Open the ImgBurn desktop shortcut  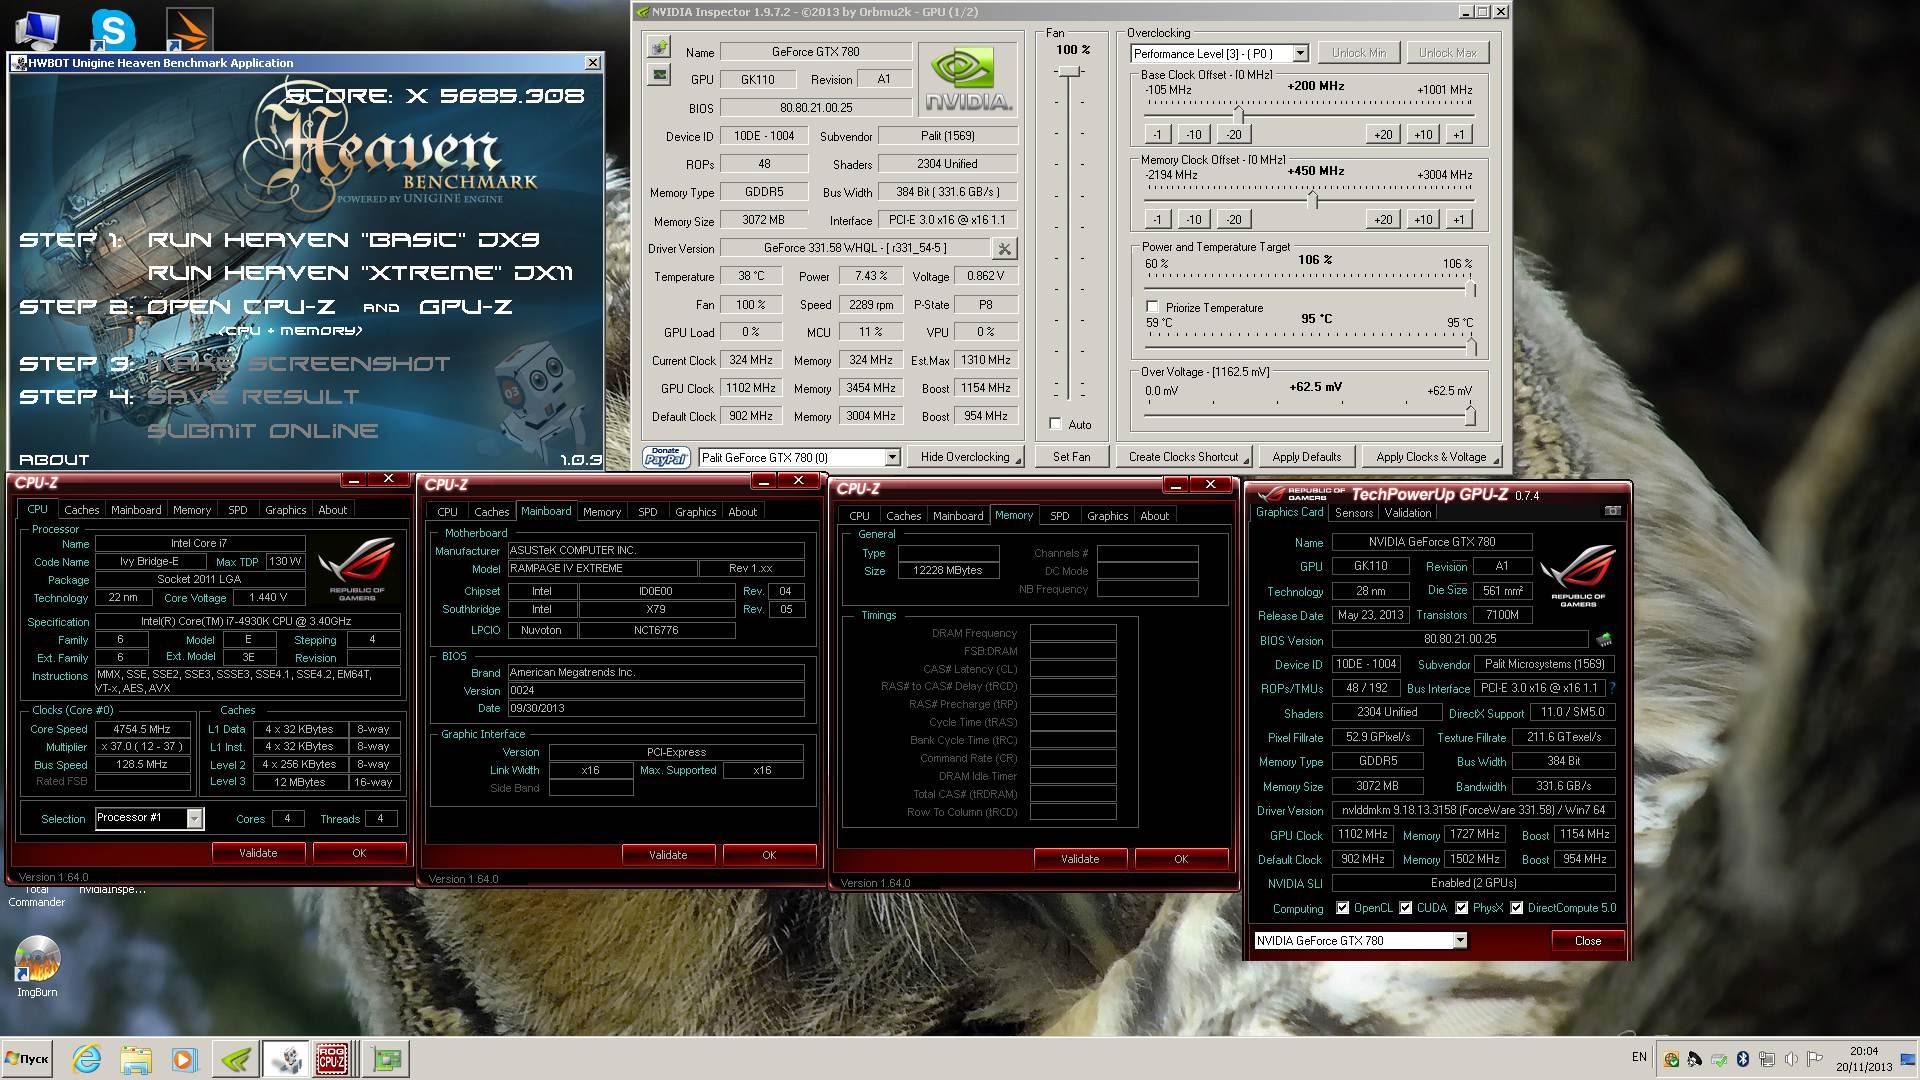coord(37,968)
